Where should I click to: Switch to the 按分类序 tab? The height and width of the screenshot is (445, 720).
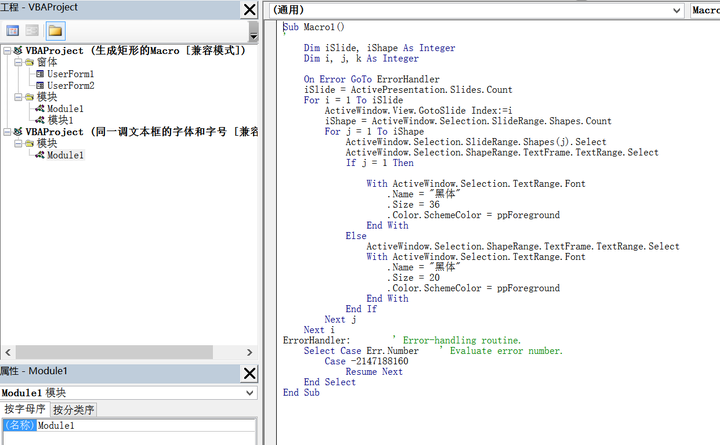click(x=73, y=410)
